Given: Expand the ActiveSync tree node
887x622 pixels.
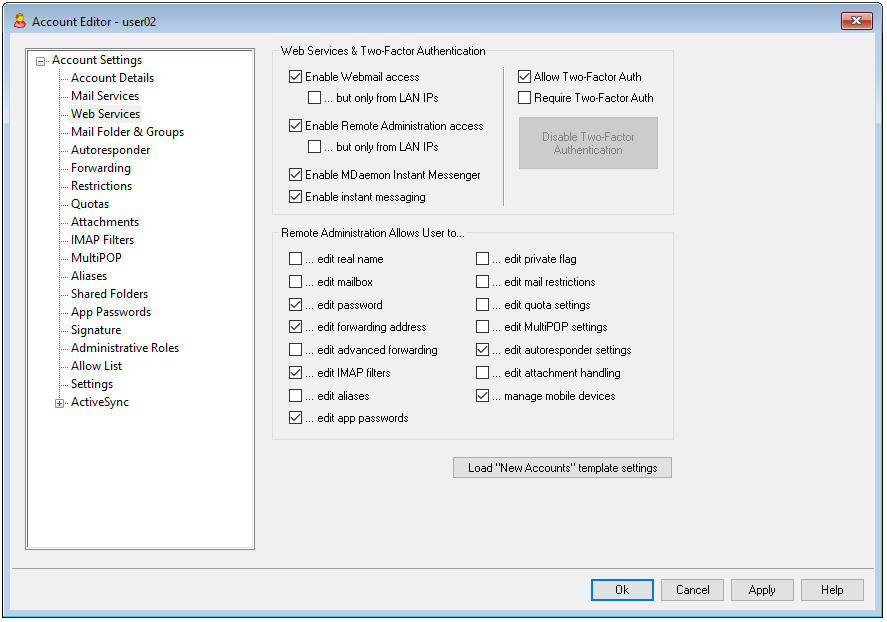Looking at the screenshot, I should 60,403.
